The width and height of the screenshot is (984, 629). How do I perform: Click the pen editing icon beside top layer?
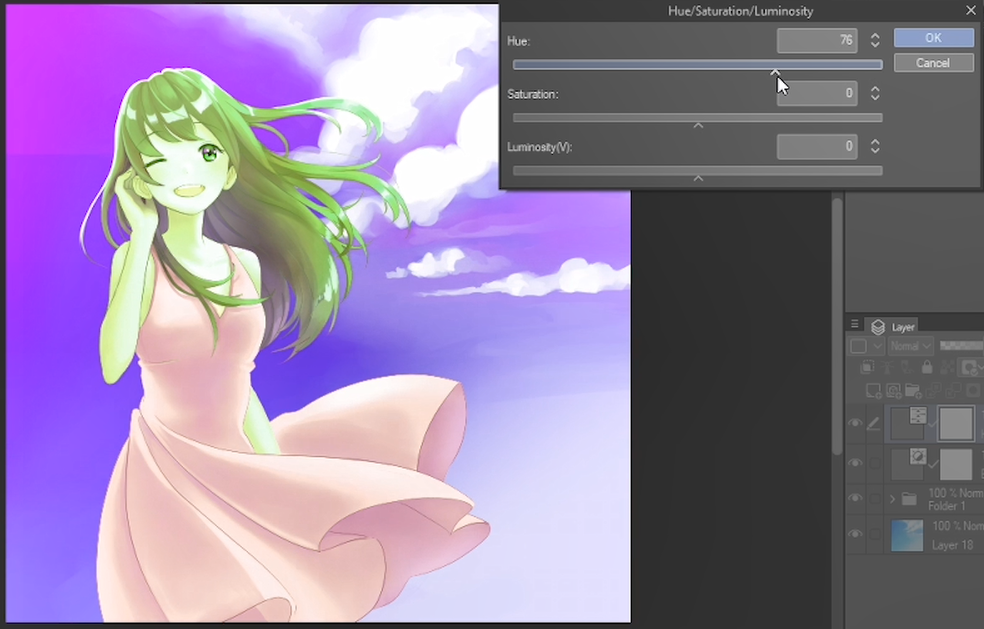coord(874,424)
